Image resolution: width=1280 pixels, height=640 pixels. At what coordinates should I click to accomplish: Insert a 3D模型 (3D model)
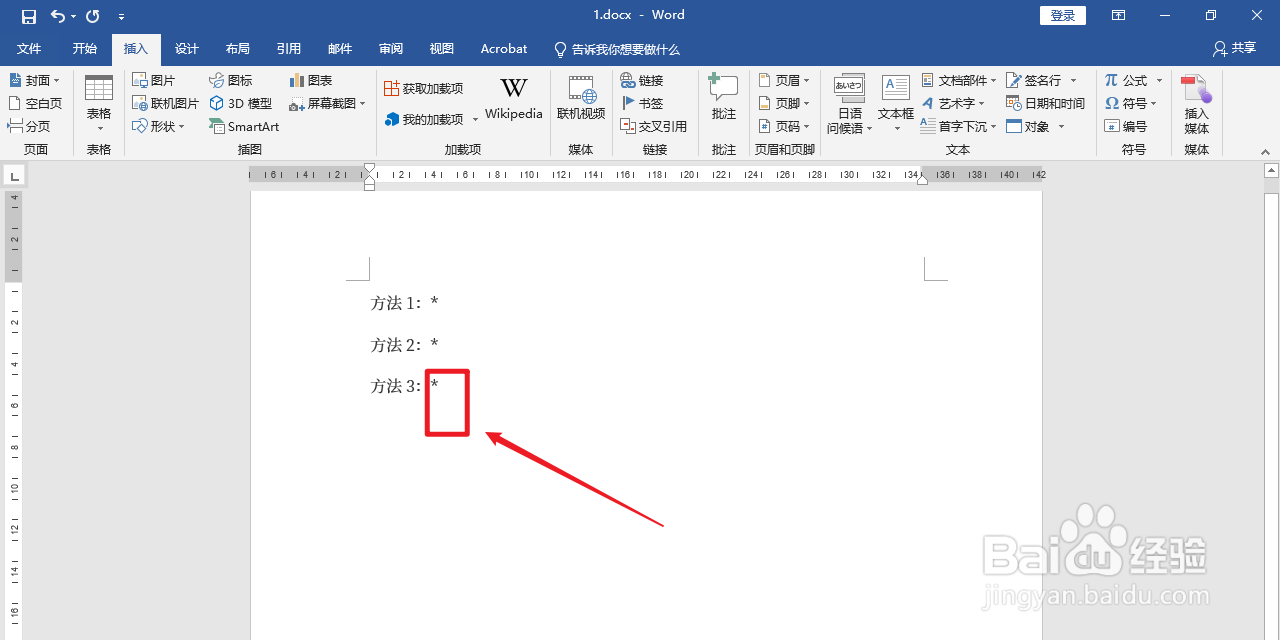pos(240,102)
